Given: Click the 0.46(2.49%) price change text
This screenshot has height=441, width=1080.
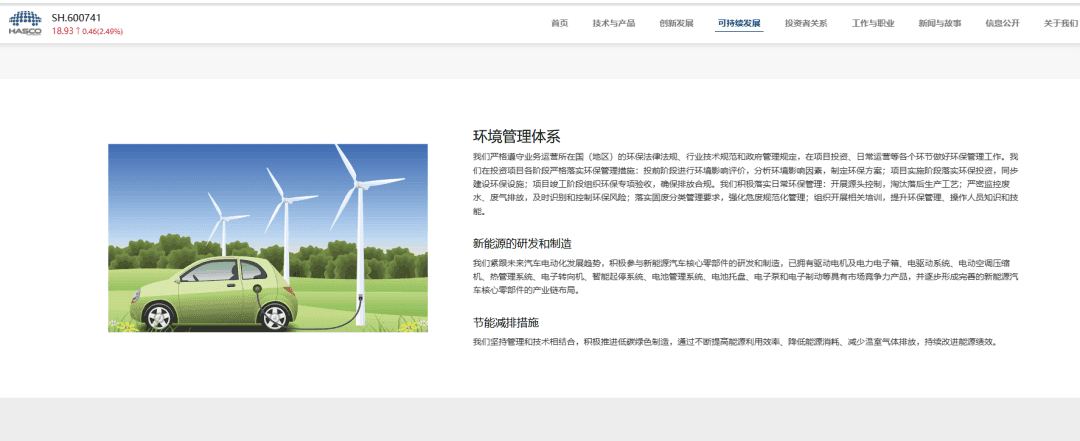Looking at the screenshot, I should coord(102,31).
